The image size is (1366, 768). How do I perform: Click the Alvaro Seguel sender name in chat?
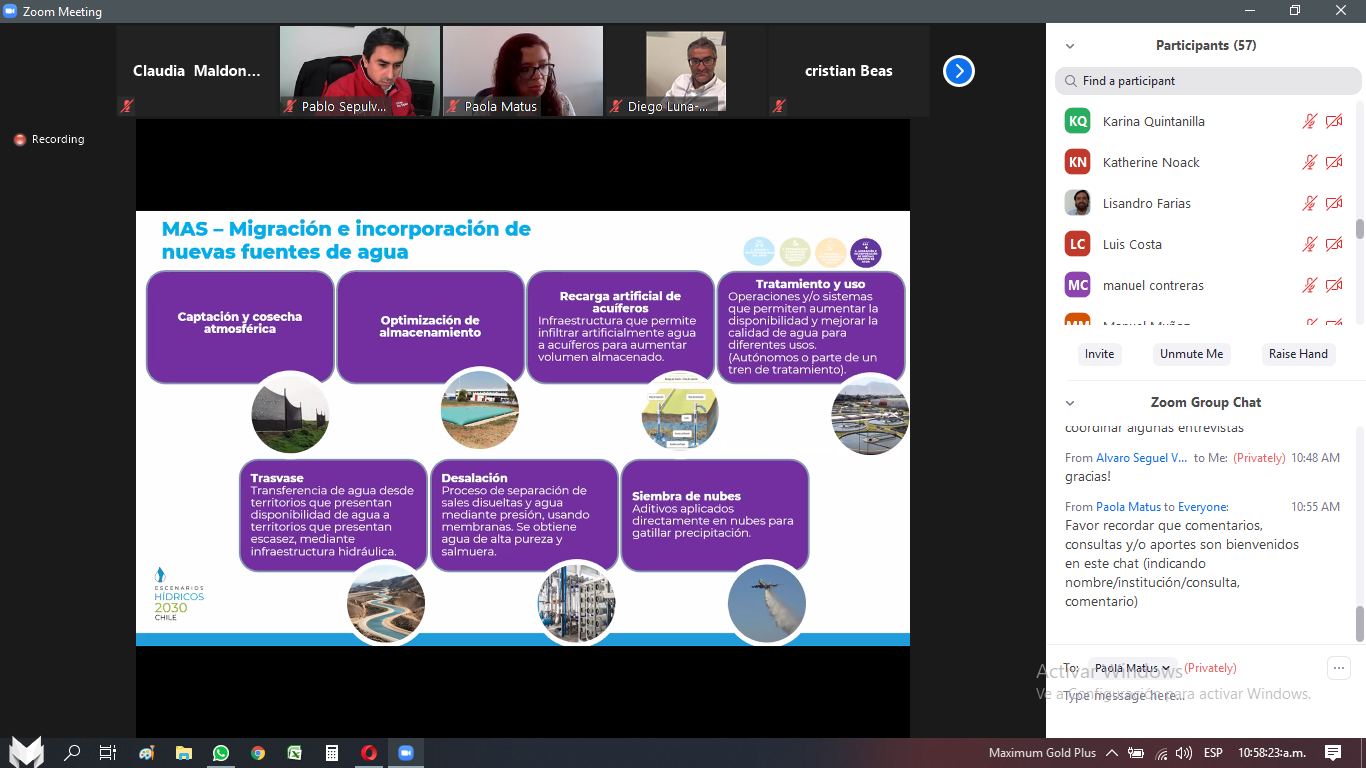(x=1142, y=458)
